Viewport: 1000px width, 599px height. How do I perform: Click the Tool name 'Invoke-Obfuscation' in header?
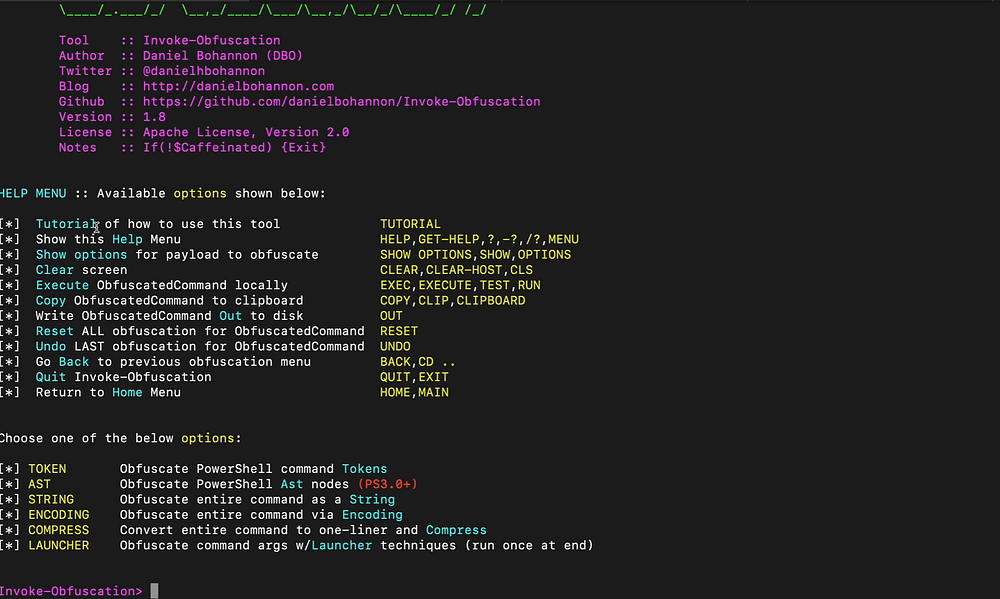coord(212,40)
